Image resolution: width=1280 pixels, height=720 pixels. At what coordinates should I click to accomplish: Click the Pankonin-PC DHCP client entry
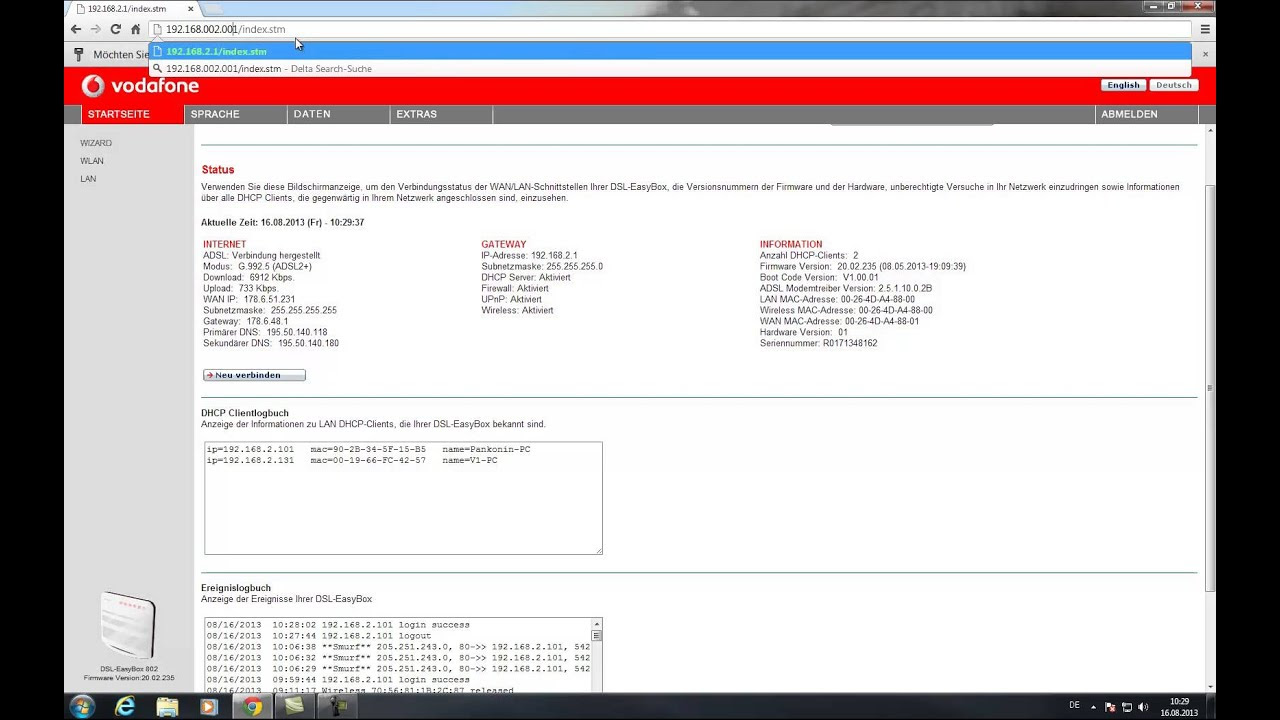coord(368,450)
